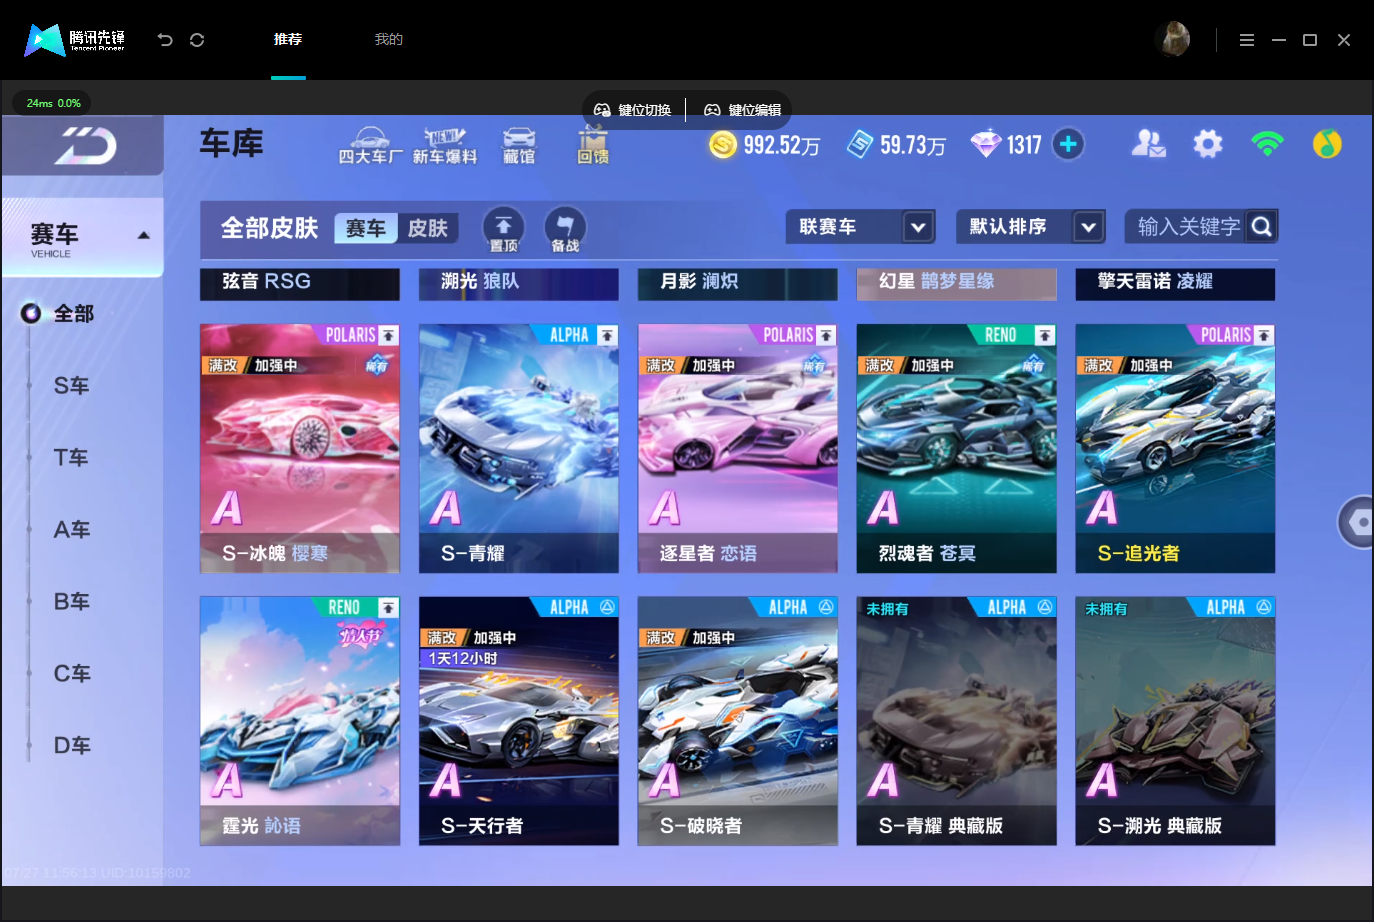The height and width of the screenshot is (922, 1374).
Task: Click the 月影 澜炽 car name bar
Action: pos(738,283)
